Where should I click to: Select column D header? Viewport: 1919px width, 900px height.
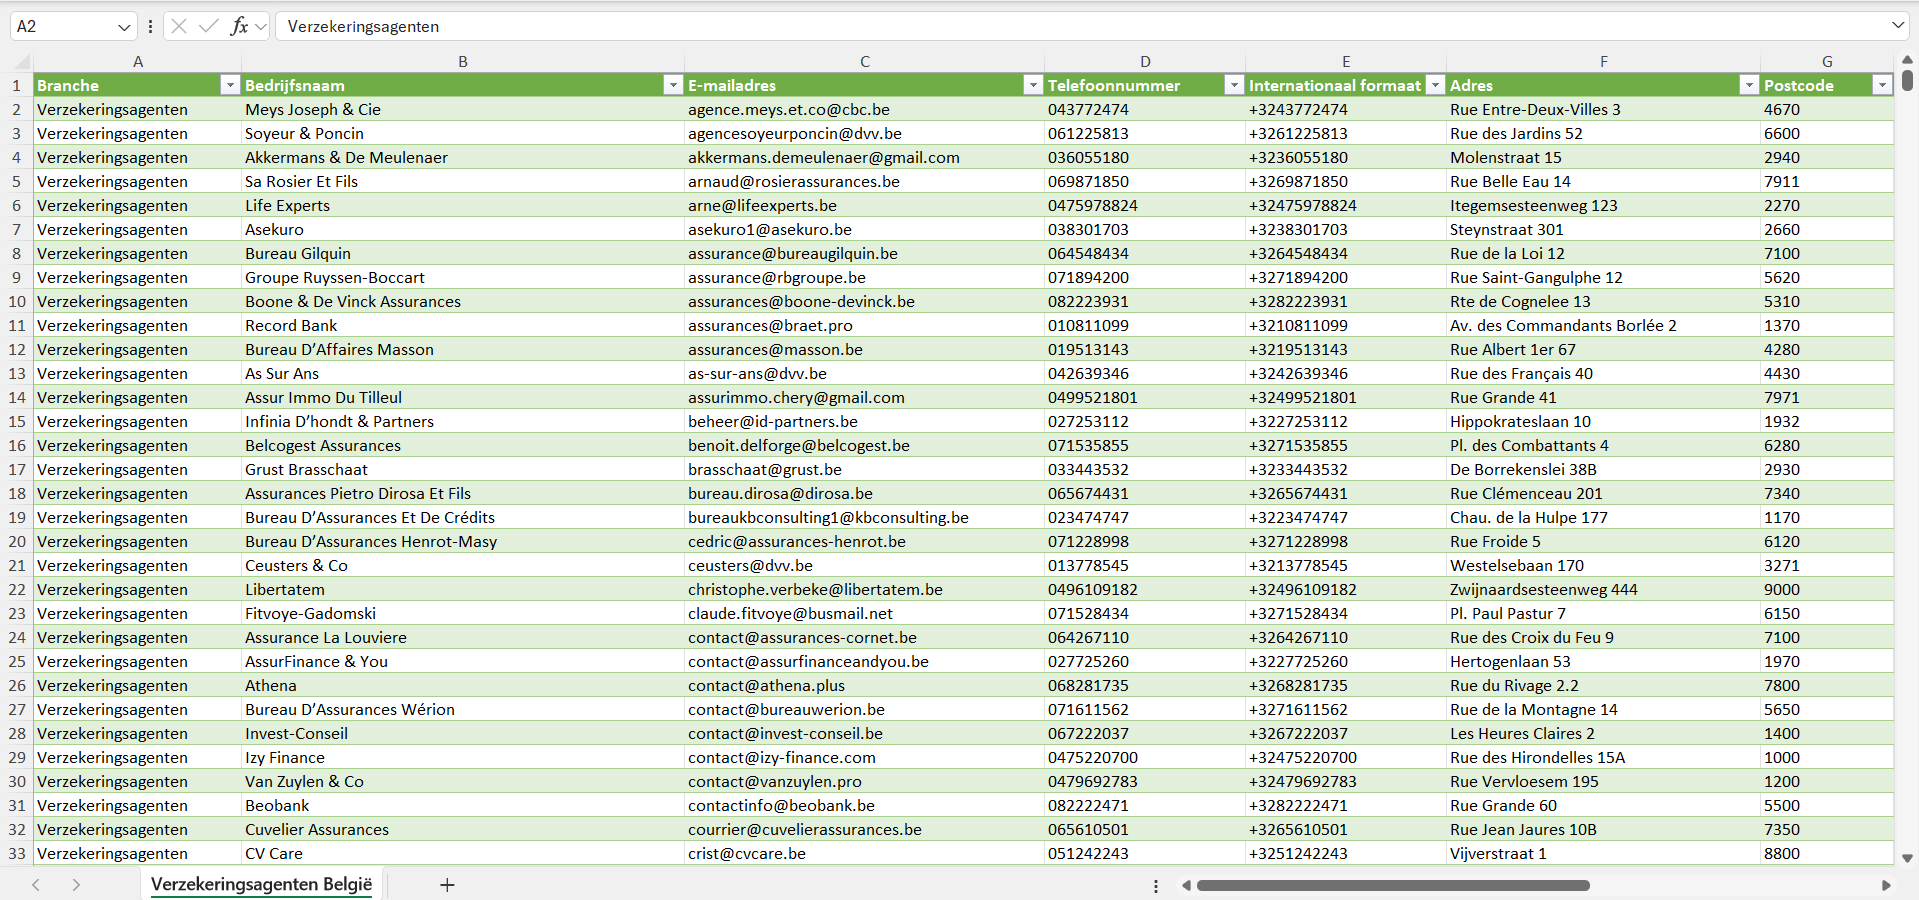tap(1144, 62)
